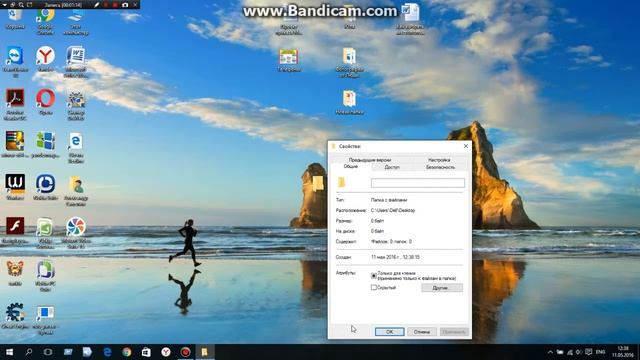
Task: Open the Action Center notification icon
Action: point(589,352)
